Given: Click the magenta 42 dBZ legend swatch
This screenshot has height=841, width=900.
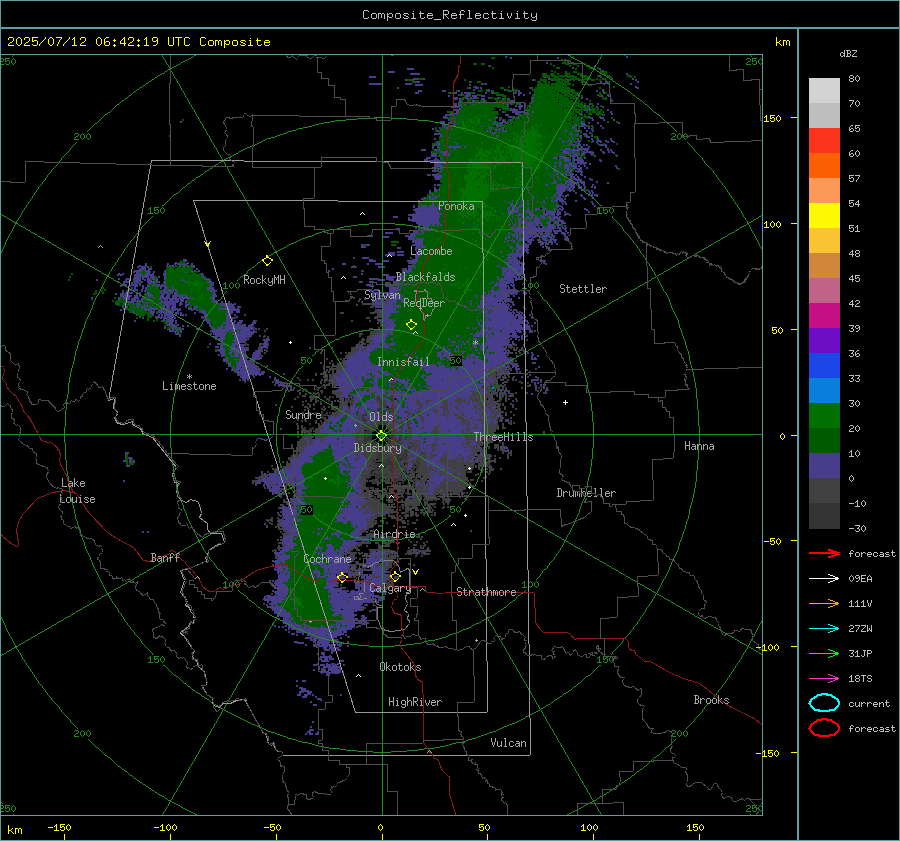Looking at the screenshot, I should [x=824, y=316].
